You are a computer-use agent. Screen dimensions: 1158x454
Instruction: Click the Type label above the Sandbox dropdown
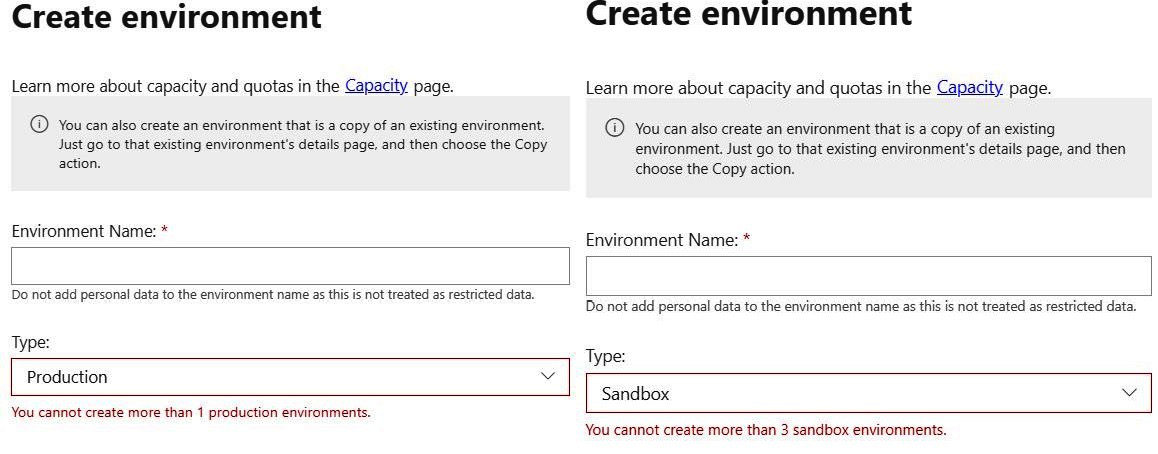(x=605, y=357)
